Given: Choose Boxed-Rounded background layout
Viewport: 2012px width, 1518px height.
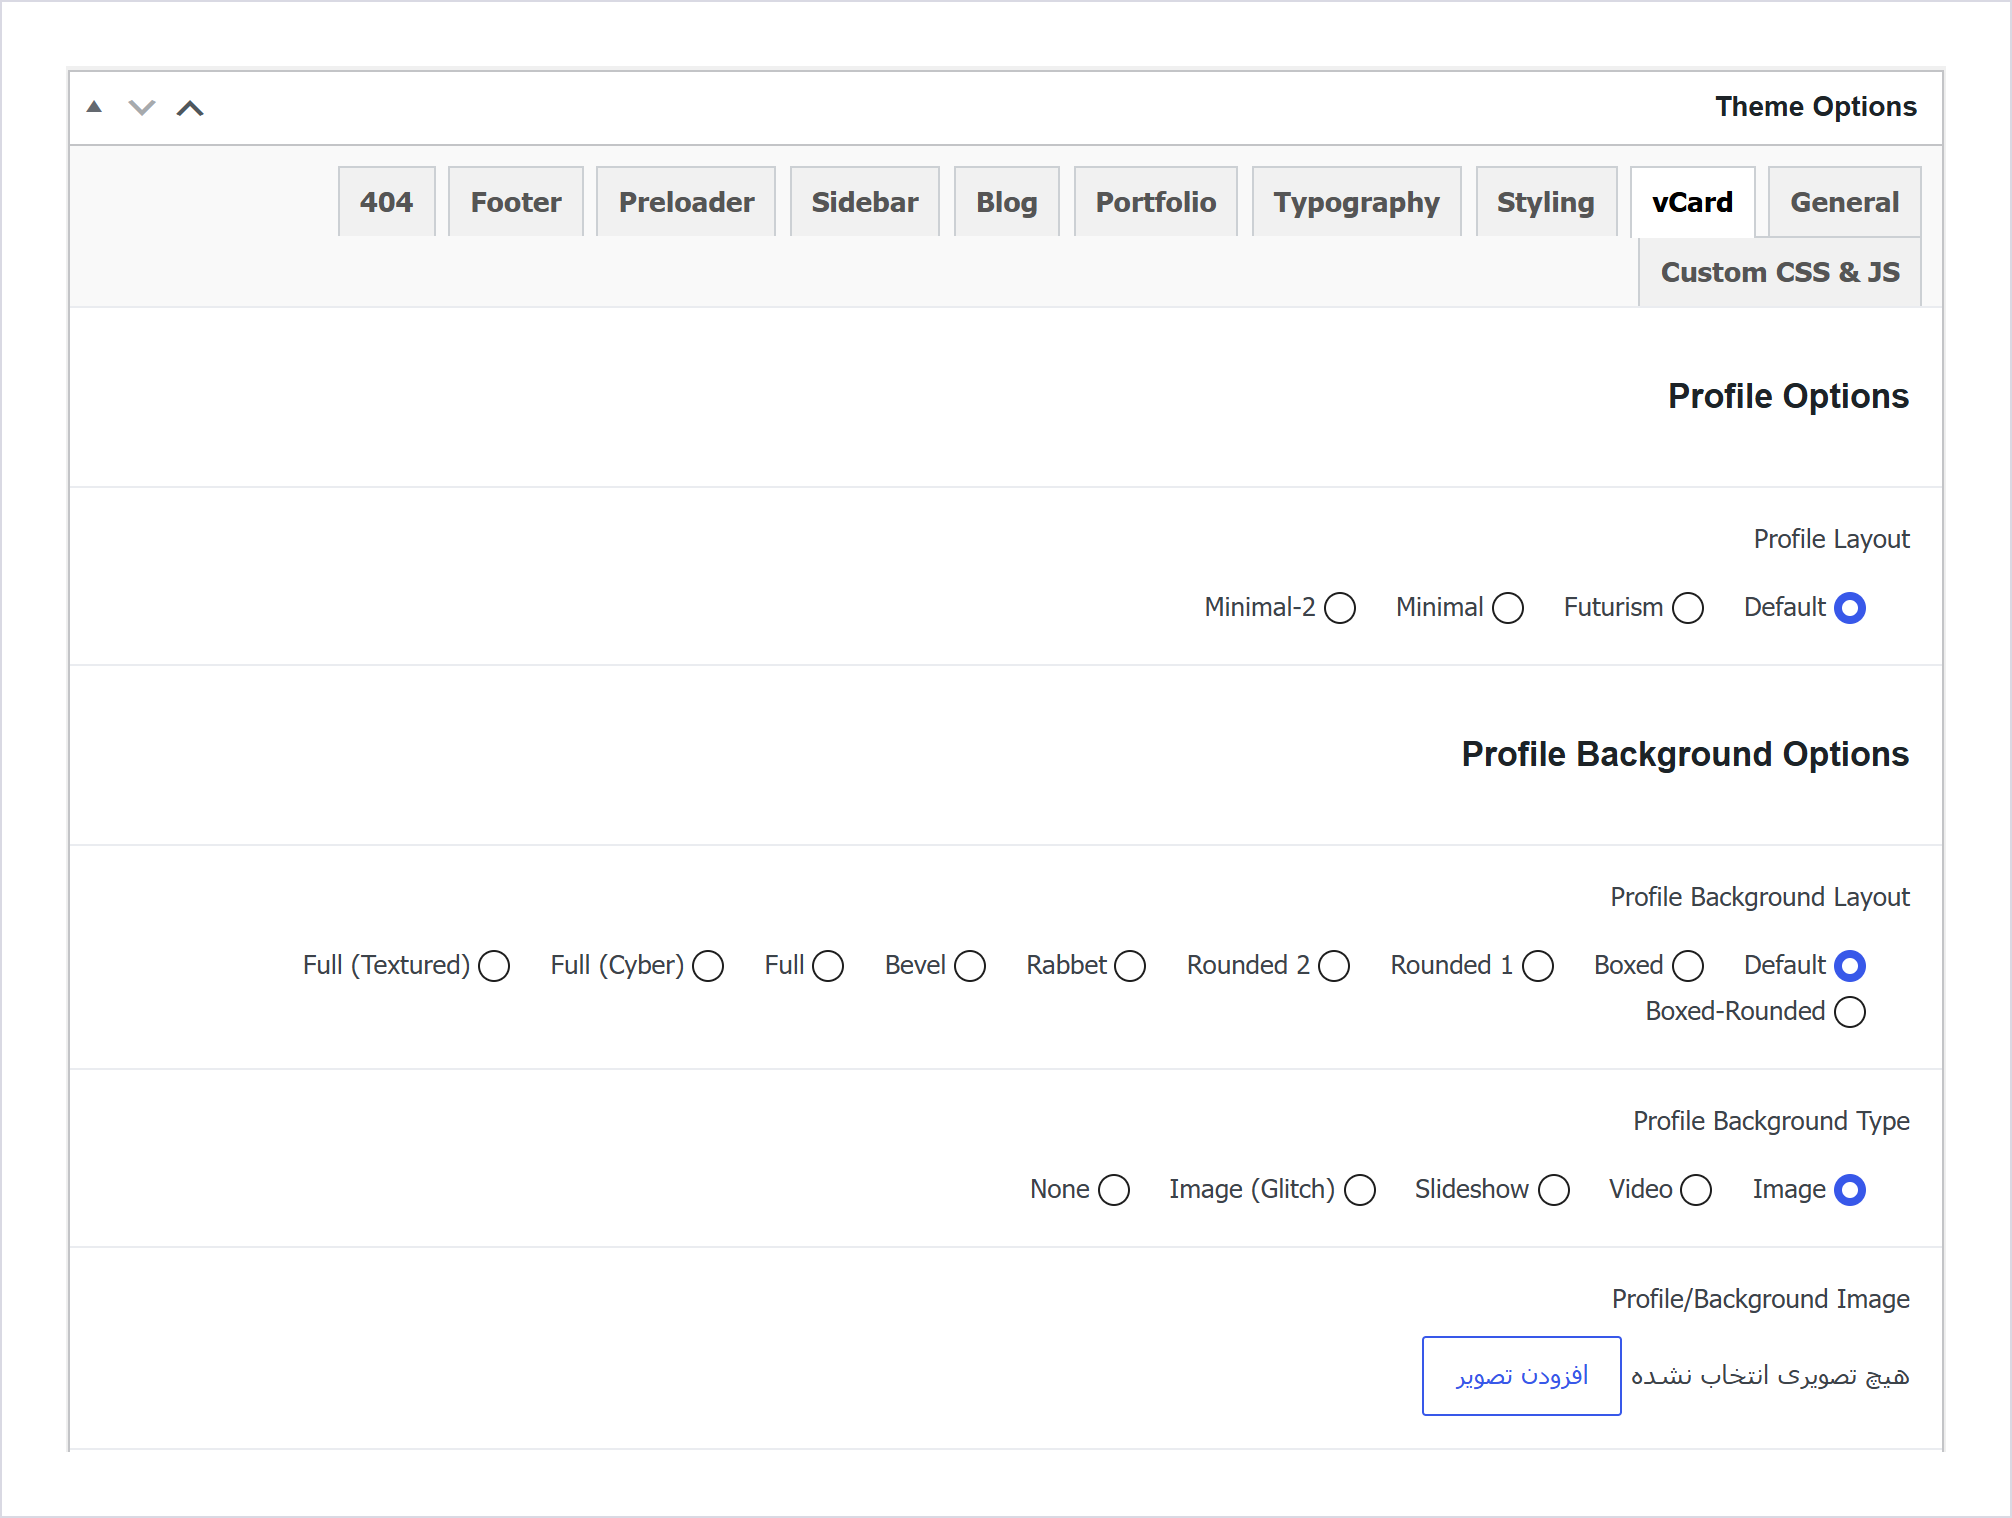Looking at the screenshot, I should tap(1850, 1012).
